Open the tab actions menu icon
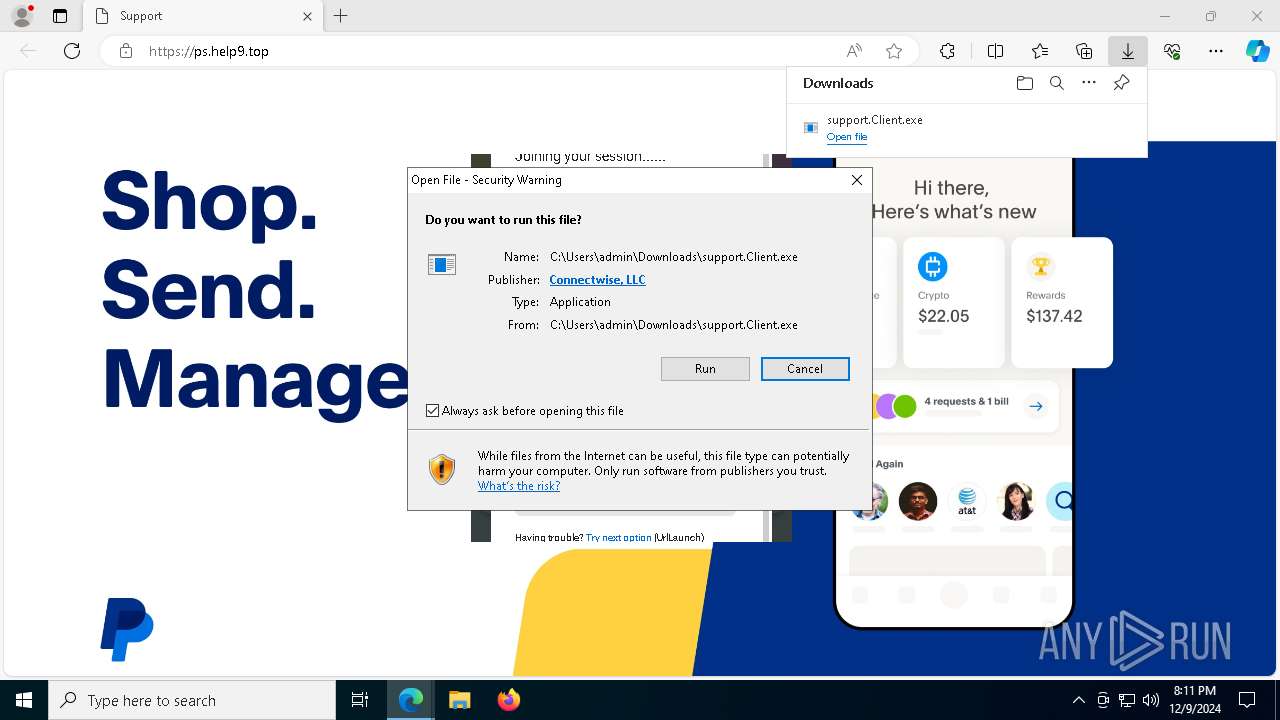The height and width of the screenshot is (720, 1280). 60,16
